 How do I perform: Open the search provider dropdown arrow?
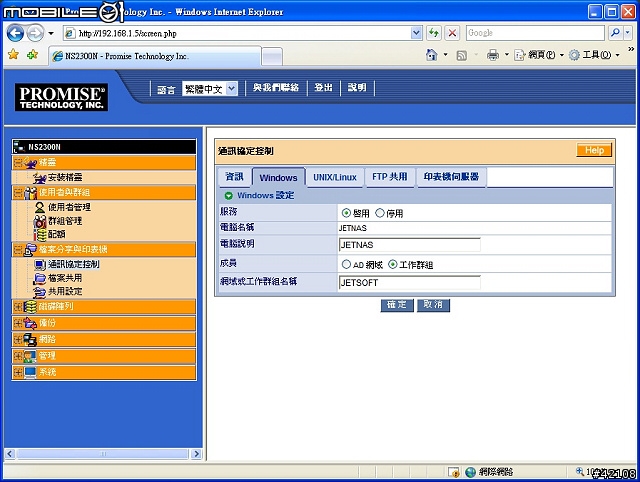tap(628, 33)
